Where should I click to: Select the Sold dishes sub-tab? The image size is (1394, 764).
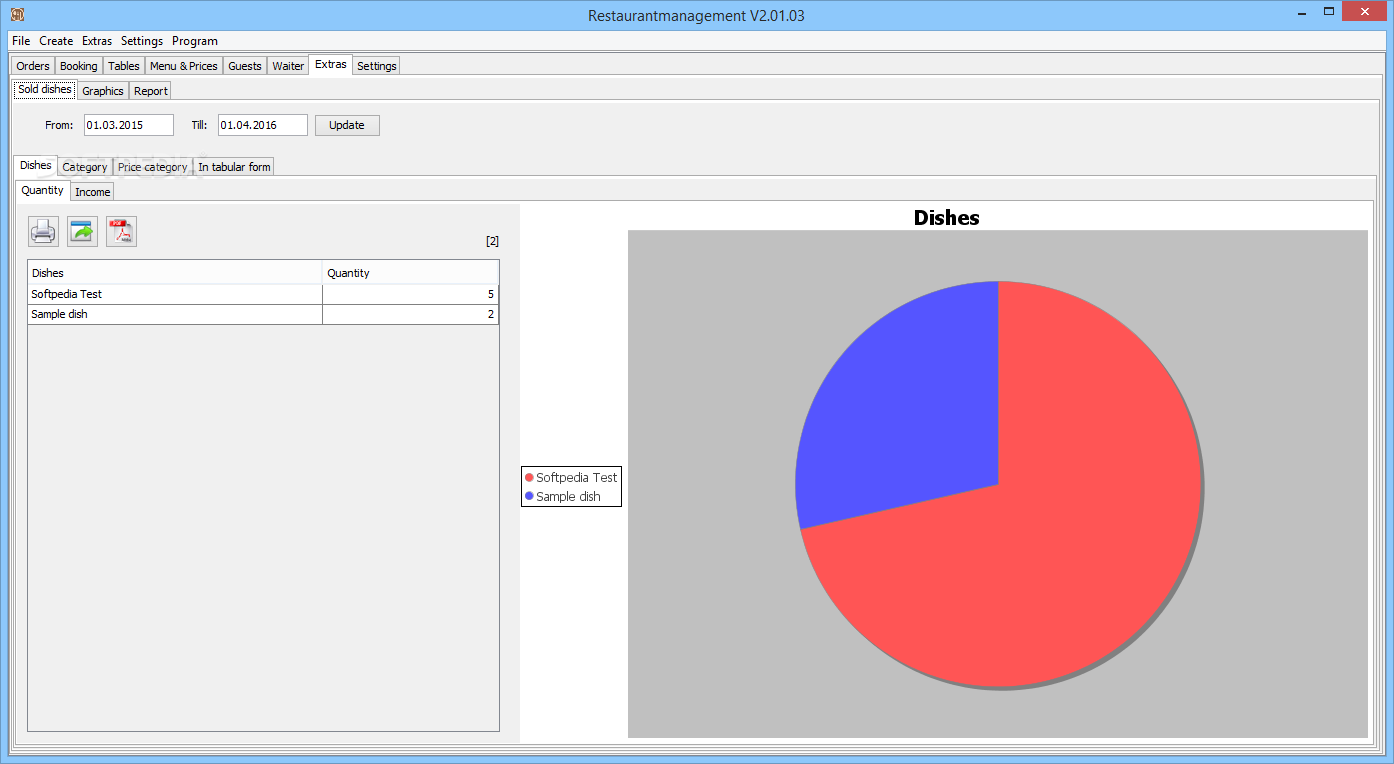[45, 89]
